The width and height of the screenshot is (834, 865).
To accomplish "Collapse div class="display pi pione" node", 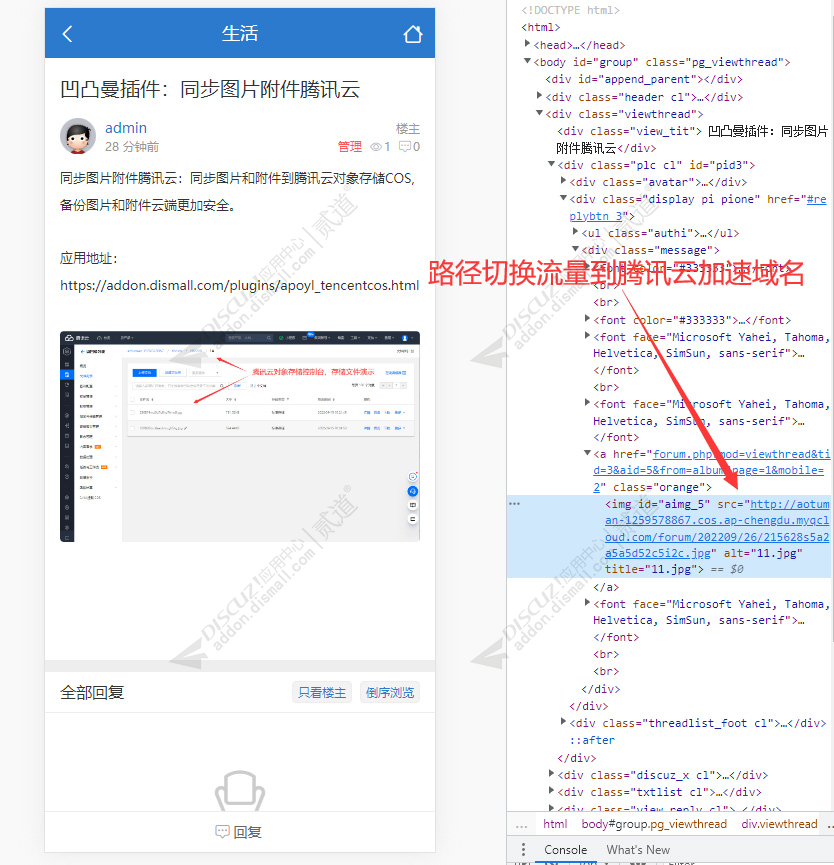I will point(563,197).
